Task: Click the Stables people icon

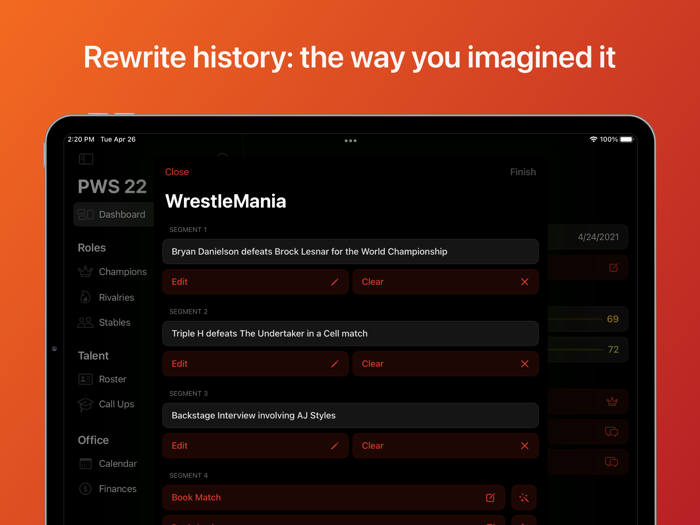Action: (x=85, y=322)
